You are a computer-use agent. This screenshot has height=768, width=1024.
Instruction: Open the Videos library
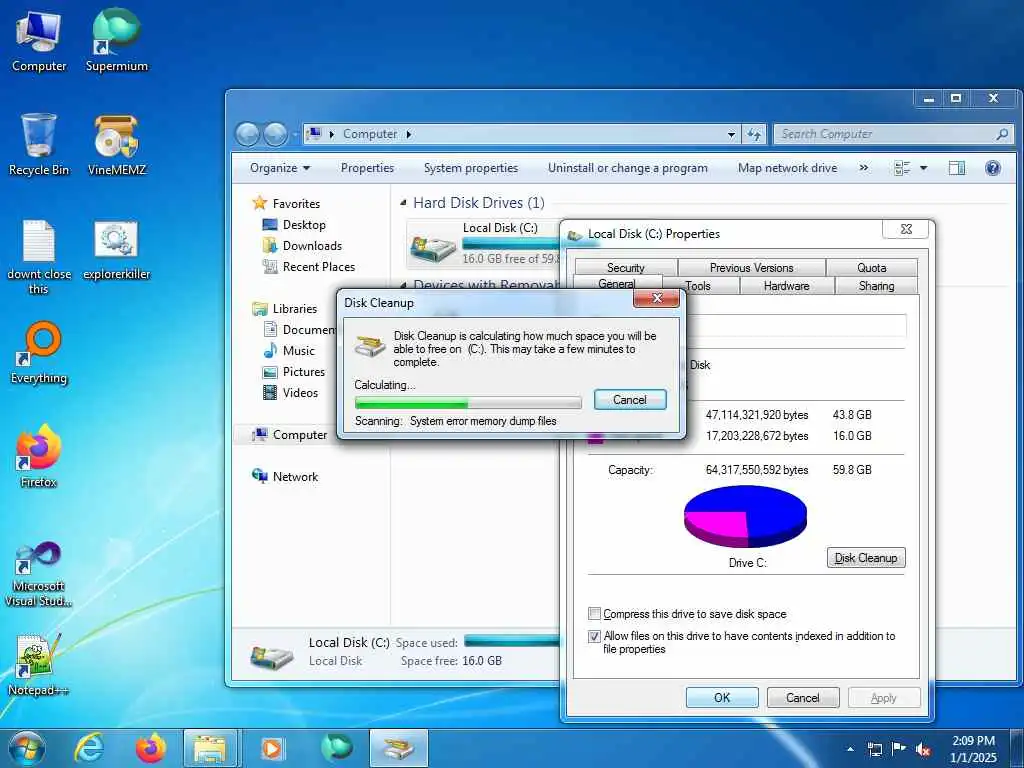300,392
